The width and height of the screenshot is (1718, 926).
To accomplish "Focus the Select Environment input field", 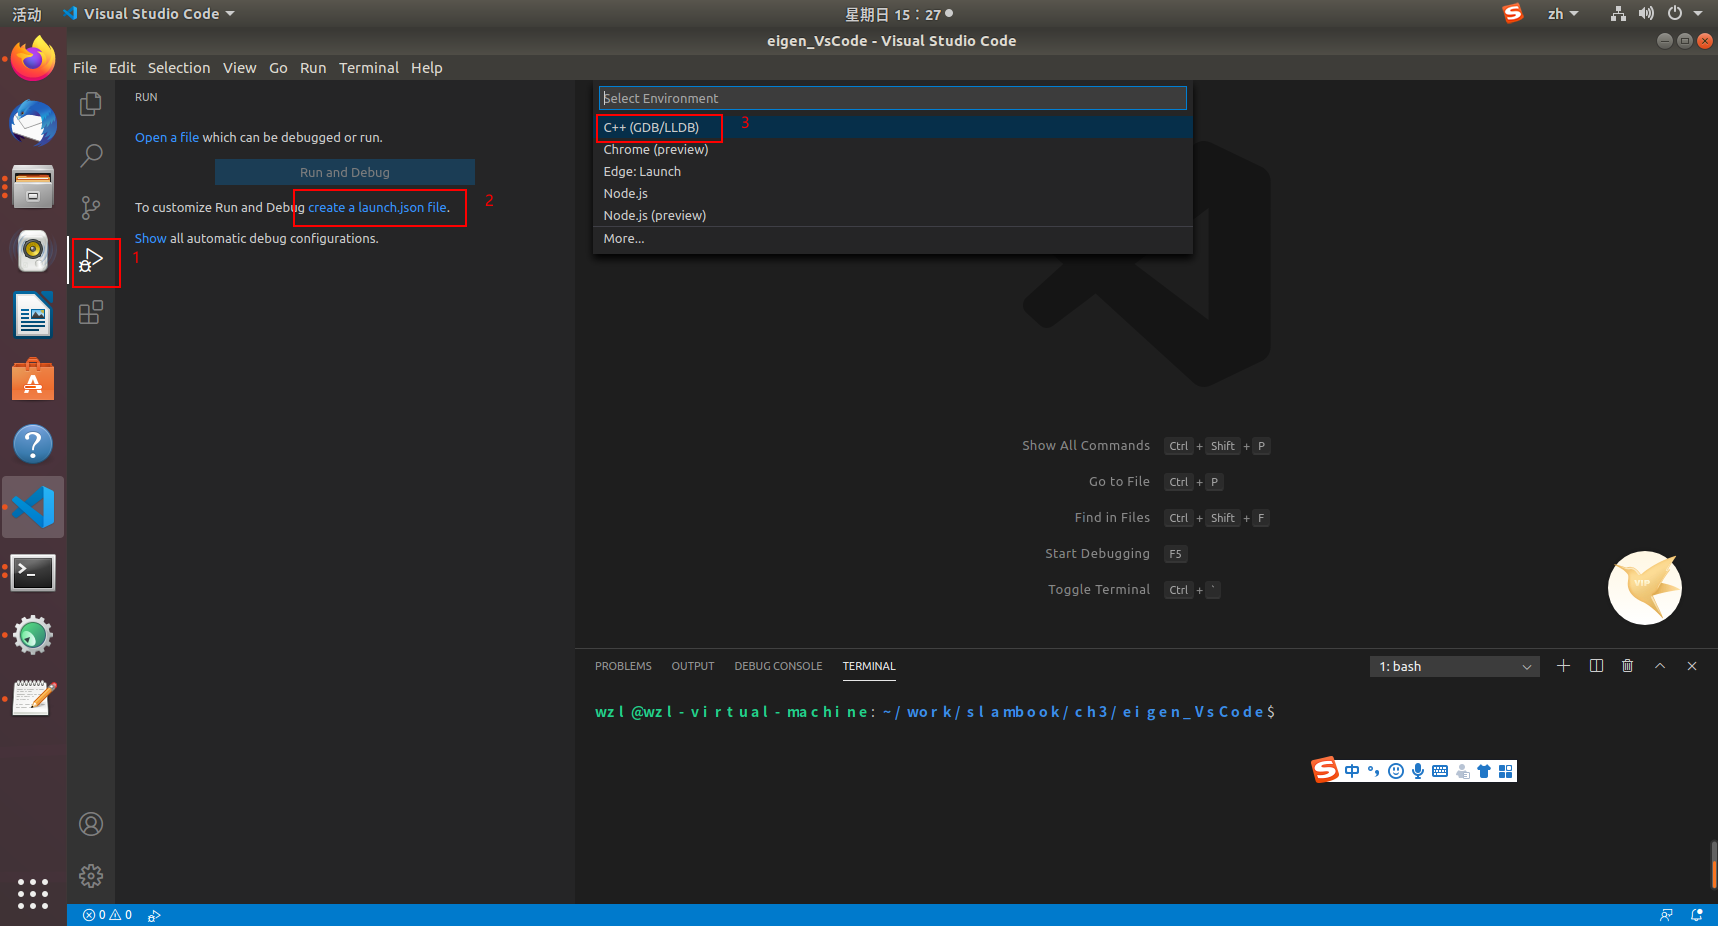I will coord(893,98).
